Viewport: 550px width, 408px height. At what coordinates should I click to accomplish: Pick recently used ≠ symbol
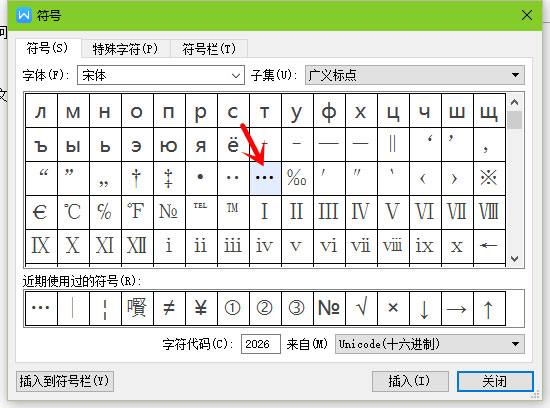pos(169,308)
